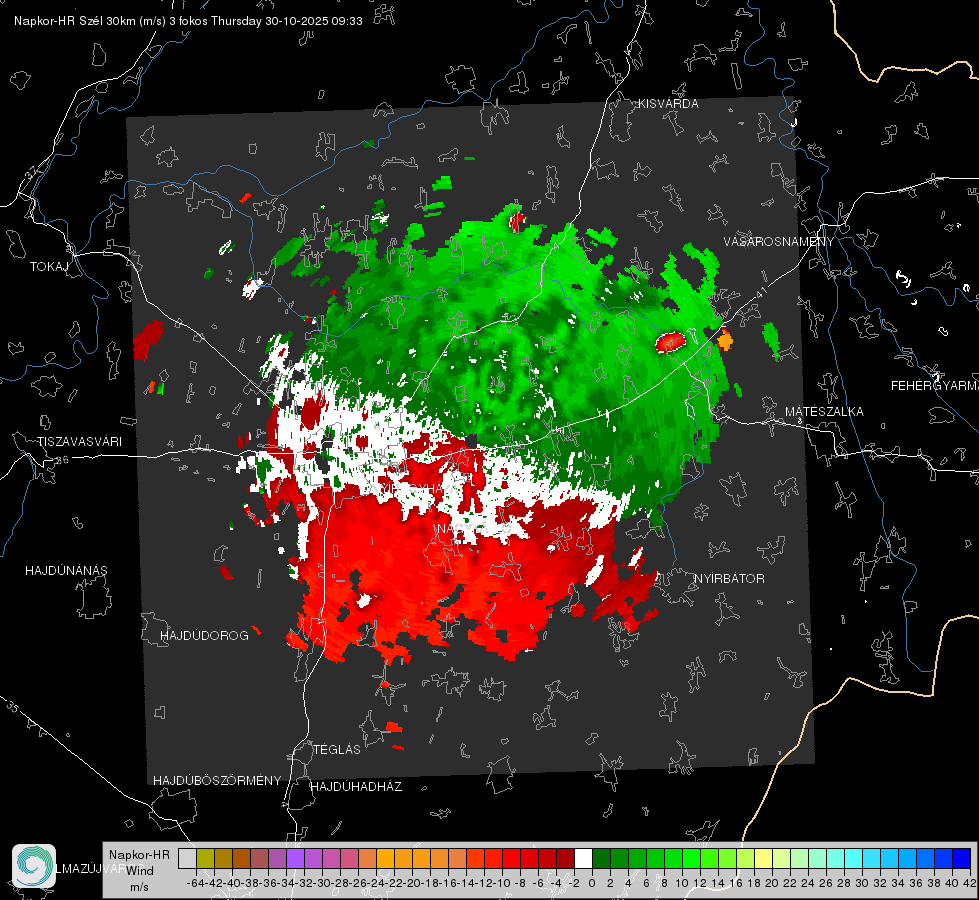Image resolution: width=979 pixels, height=900 pixels.
Task: Click the 30 value on the legend scale
Action: pos(862,883)
